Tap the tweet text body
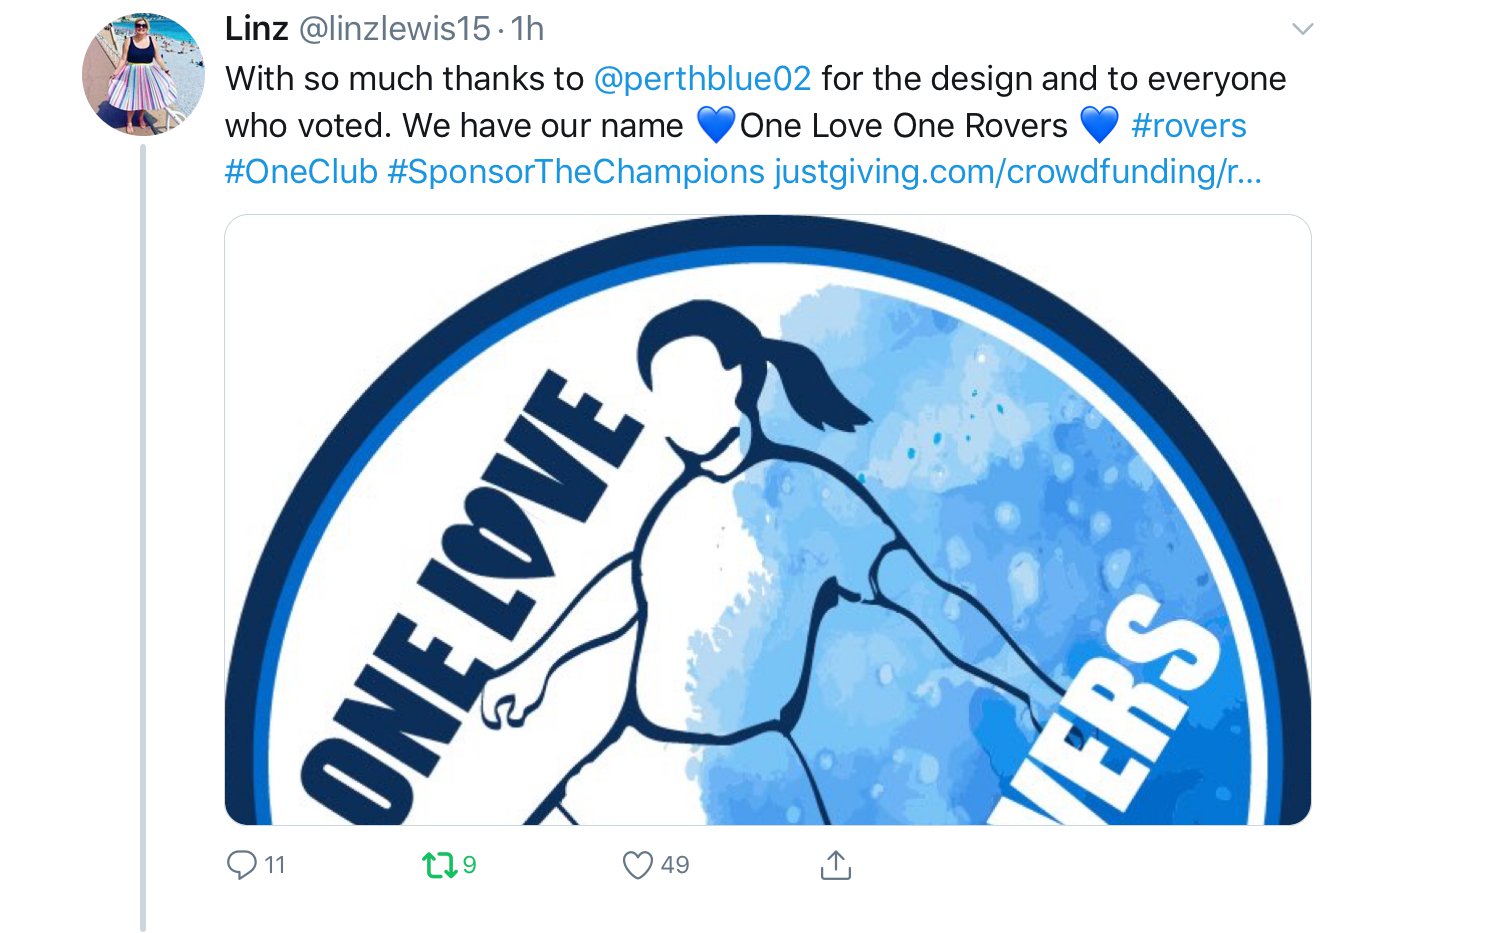Viewport: 1496px width, 933px height. point(756,125)
